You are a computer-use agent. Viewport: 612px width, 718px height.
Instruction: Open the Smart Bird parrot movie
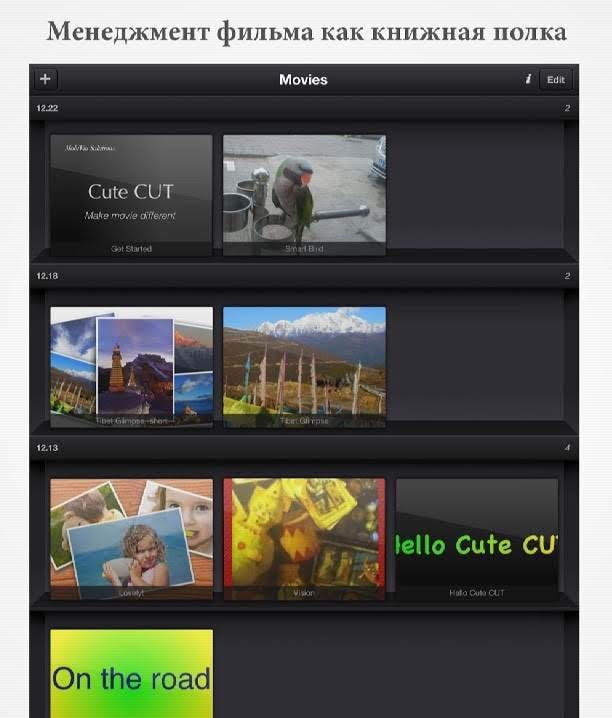(304, 195)
